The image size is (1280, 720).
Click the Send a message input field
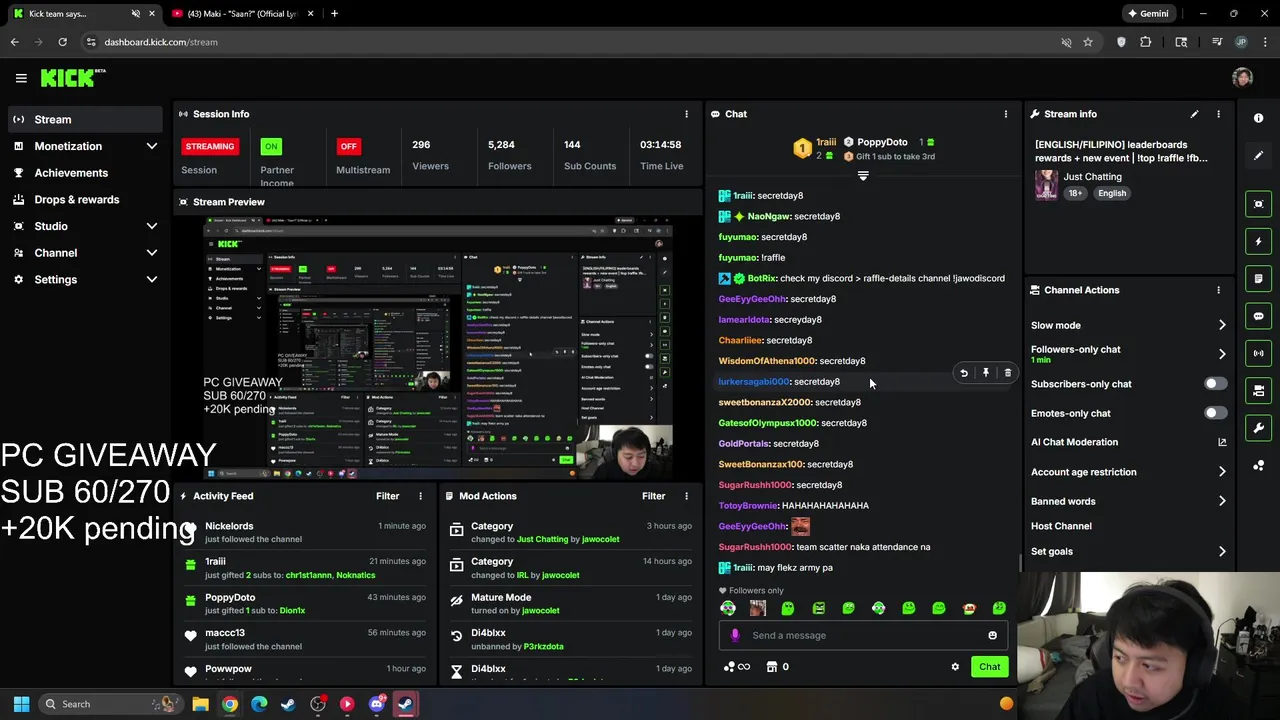(x=862, y=635)
